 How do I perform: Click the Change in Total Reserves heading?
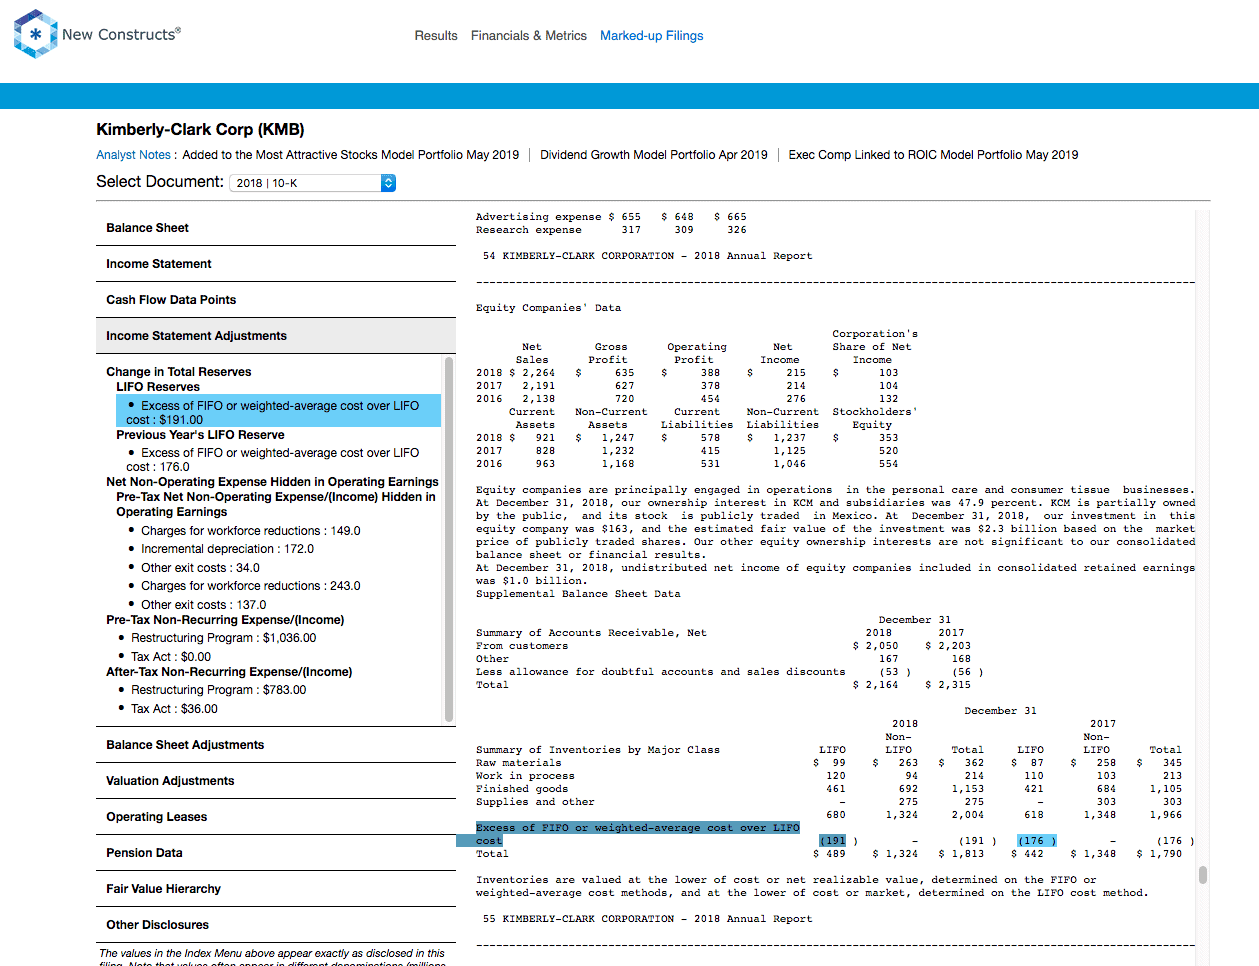(x=179, y=372)
